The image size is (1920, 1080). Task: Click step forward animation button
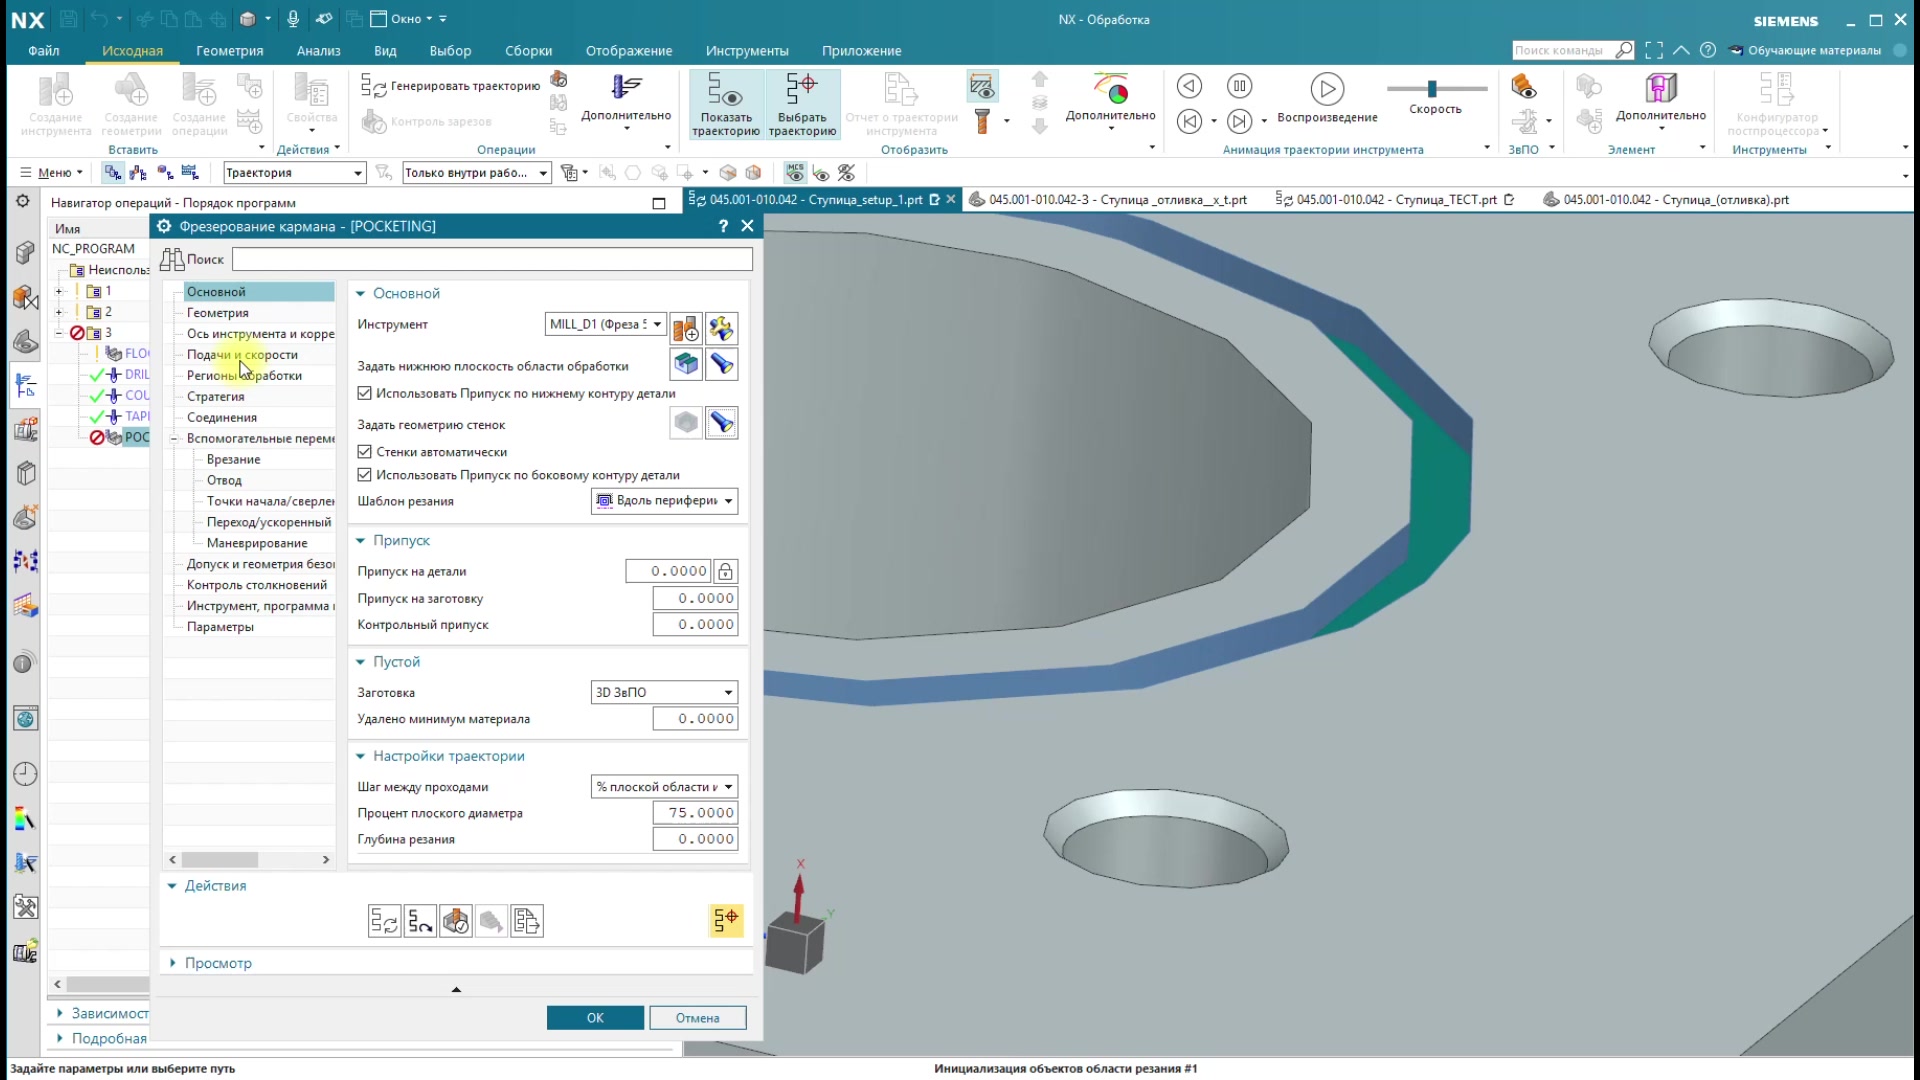(1239, 121)
